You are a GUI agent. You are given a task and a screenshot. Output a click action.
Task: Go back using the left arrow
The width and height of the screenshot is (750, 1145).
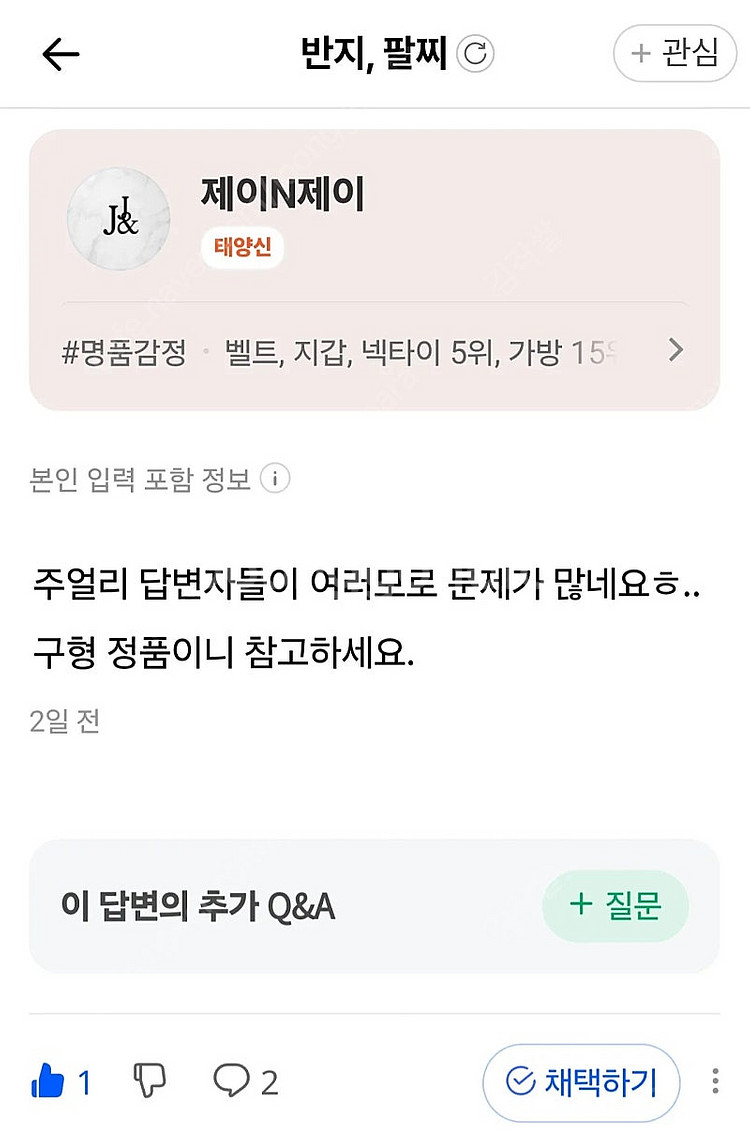pyautogui.click(x=60, y=55)
